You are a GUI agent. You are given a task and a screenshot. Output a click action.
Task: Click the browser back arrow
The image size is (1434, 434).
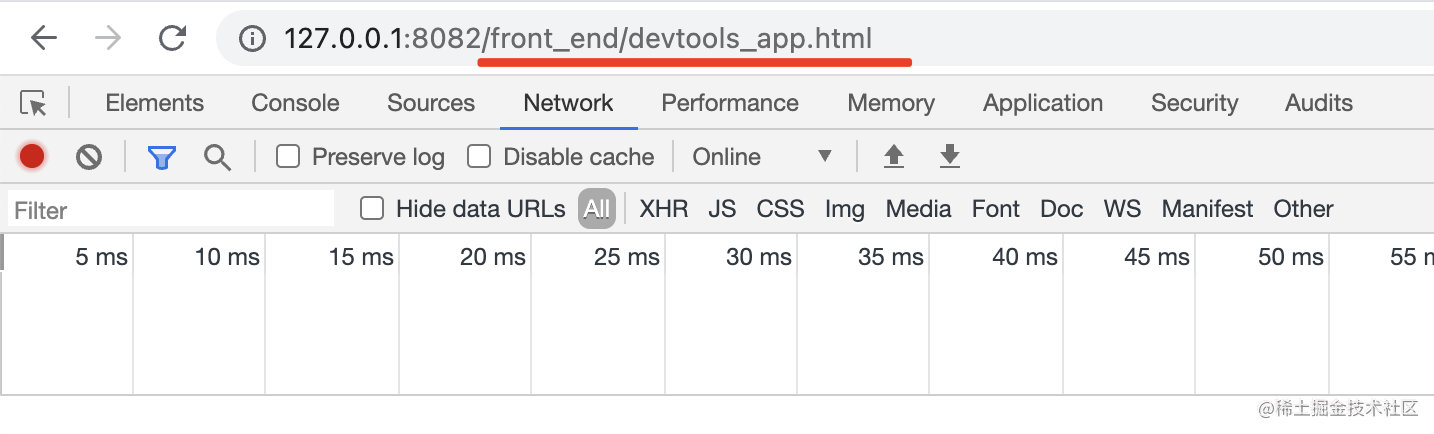44,39
